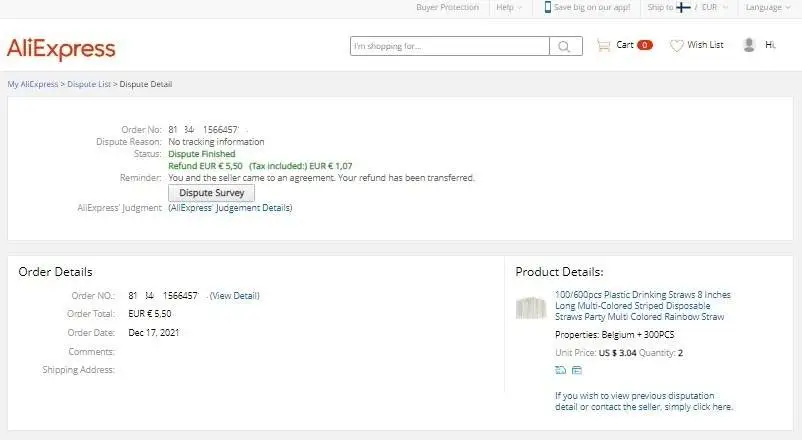Click the user profile avatar icon
Image resolution: width=802 pixels, height=440 pixels.
749,45
